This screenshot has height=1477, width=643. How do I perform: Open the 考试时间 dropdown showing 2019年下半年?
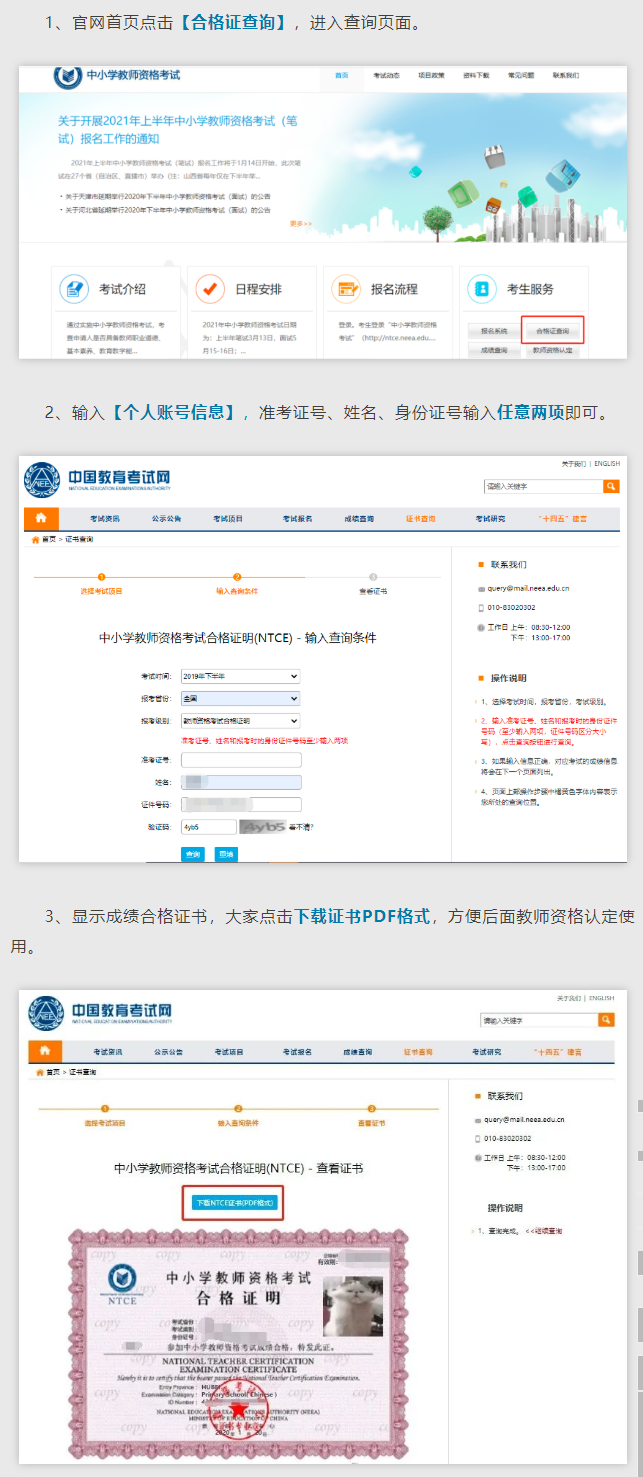pyautogui.click(x=240, y=676)
